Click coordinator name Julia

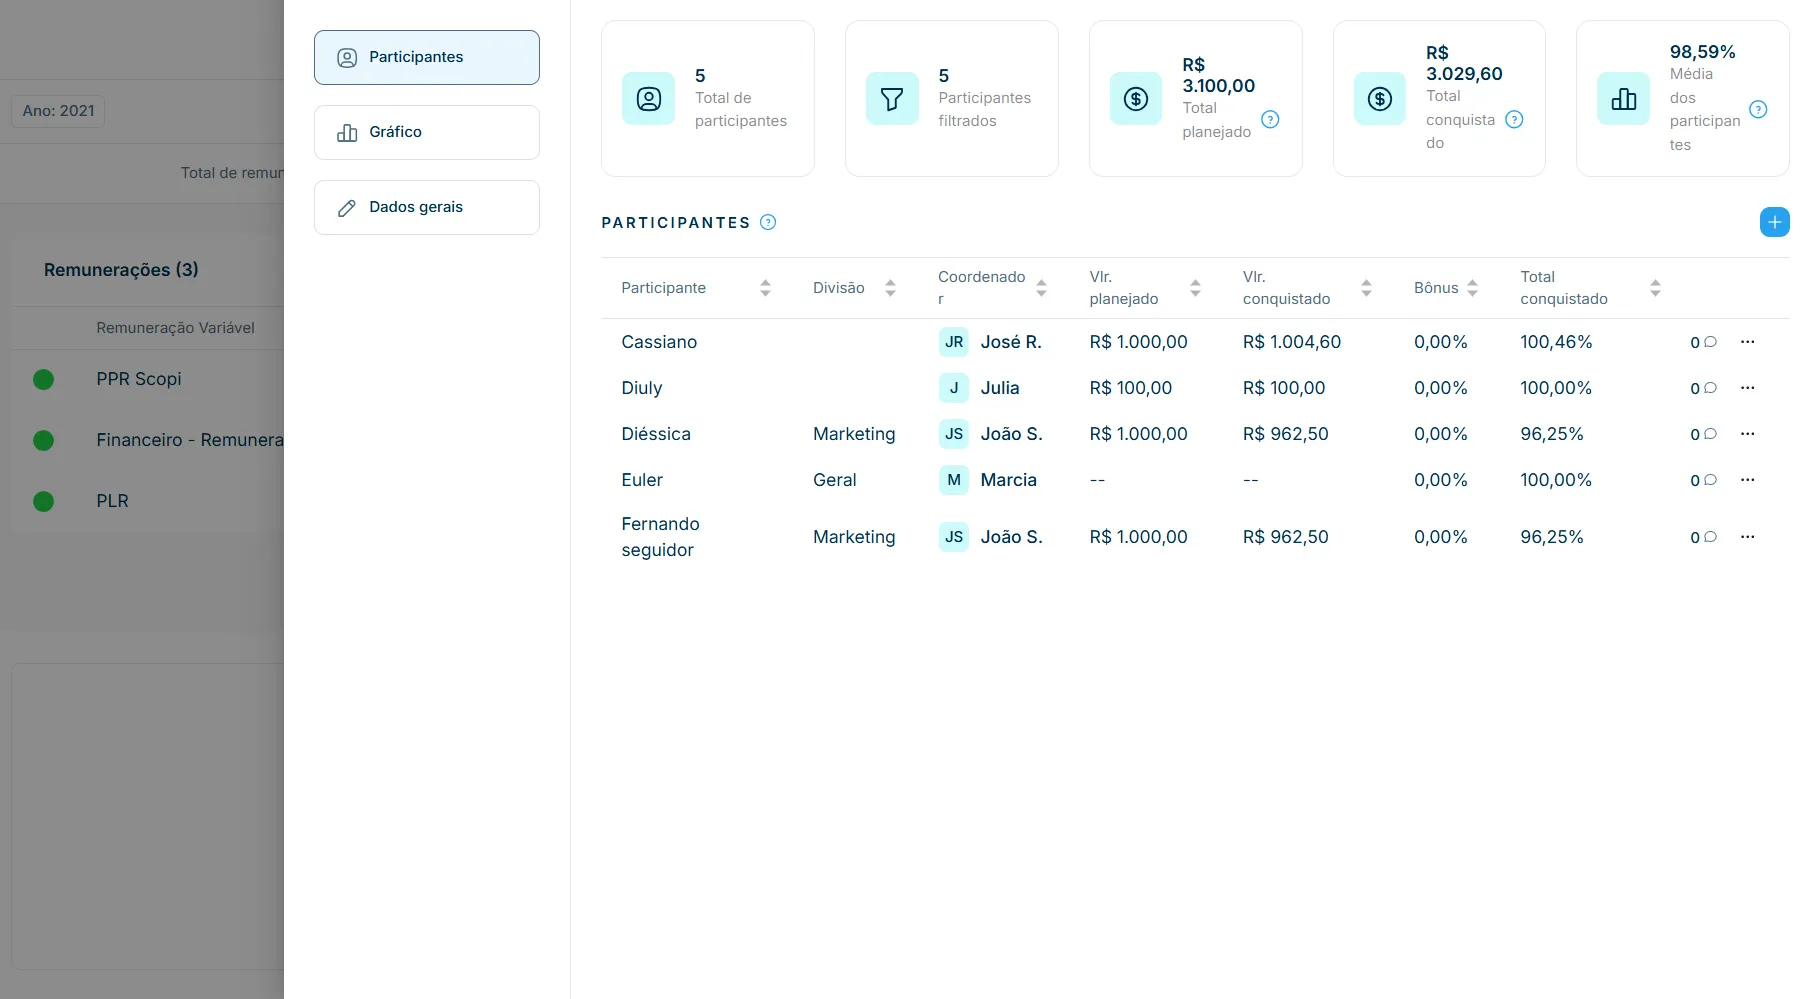coord(1000,388)
